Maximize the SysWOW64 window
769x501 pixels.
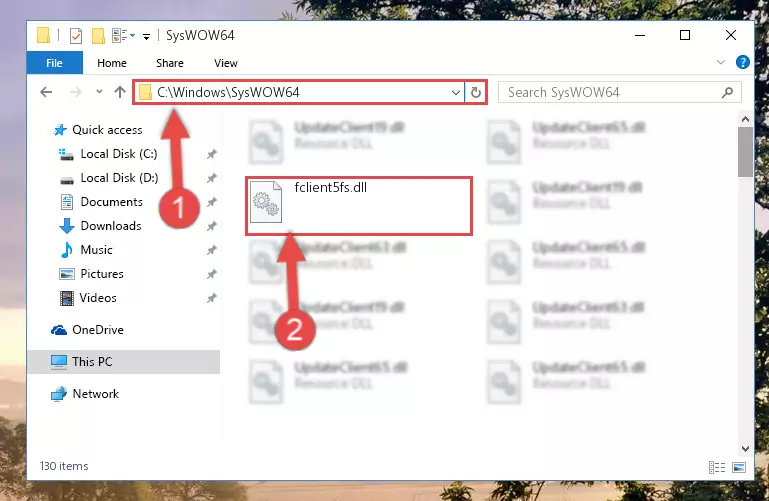point(685,35)
